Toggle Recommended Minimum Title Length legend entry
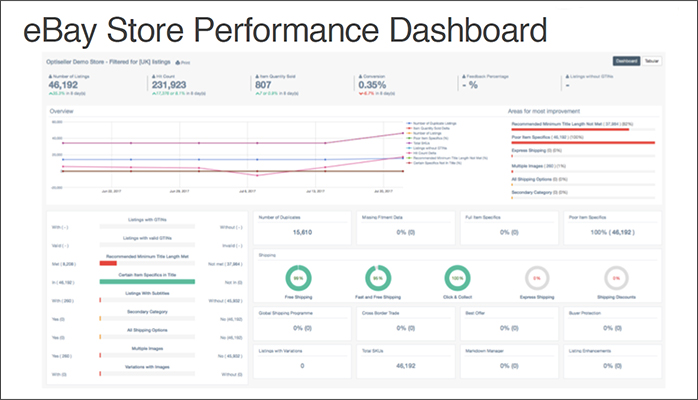 447,158
